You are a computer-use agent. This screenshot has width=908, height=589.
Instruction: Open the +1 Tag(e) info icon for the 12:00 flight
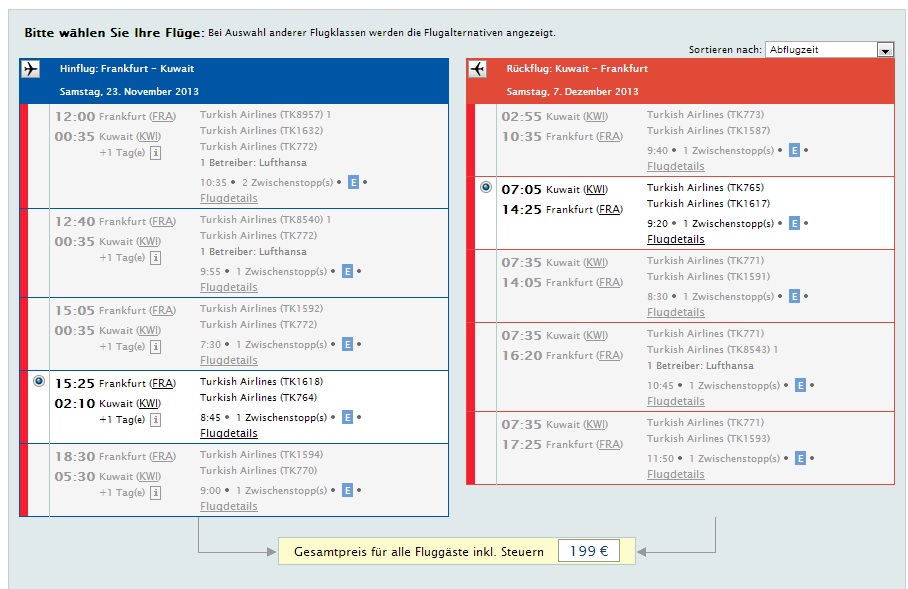point(155,153)
